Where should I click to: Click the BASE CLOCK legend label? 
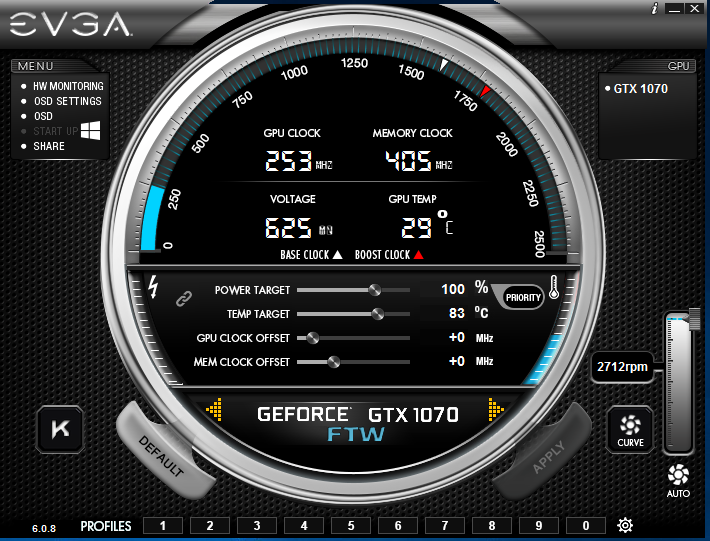[x=311, y=255]
